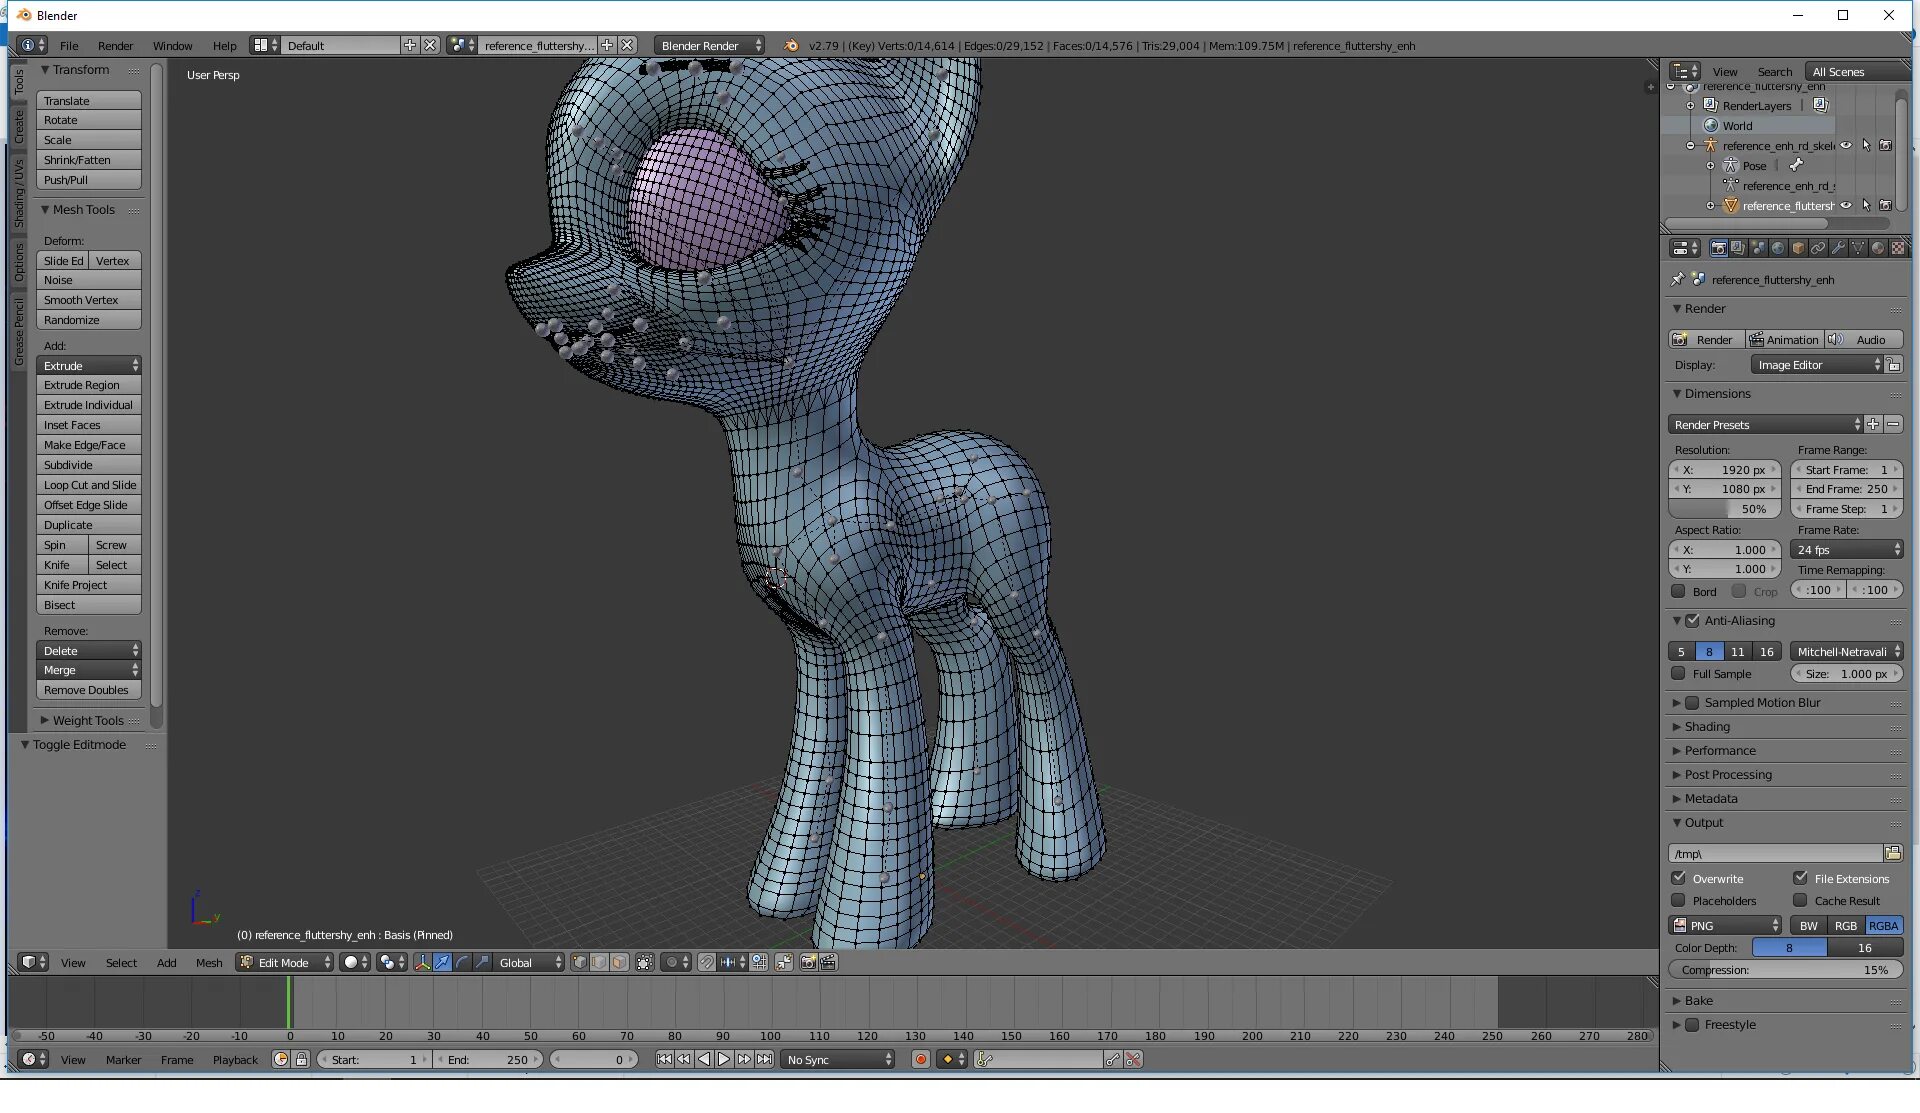
Task: Toggle File Extensions checkbox
Action: 1802,877
